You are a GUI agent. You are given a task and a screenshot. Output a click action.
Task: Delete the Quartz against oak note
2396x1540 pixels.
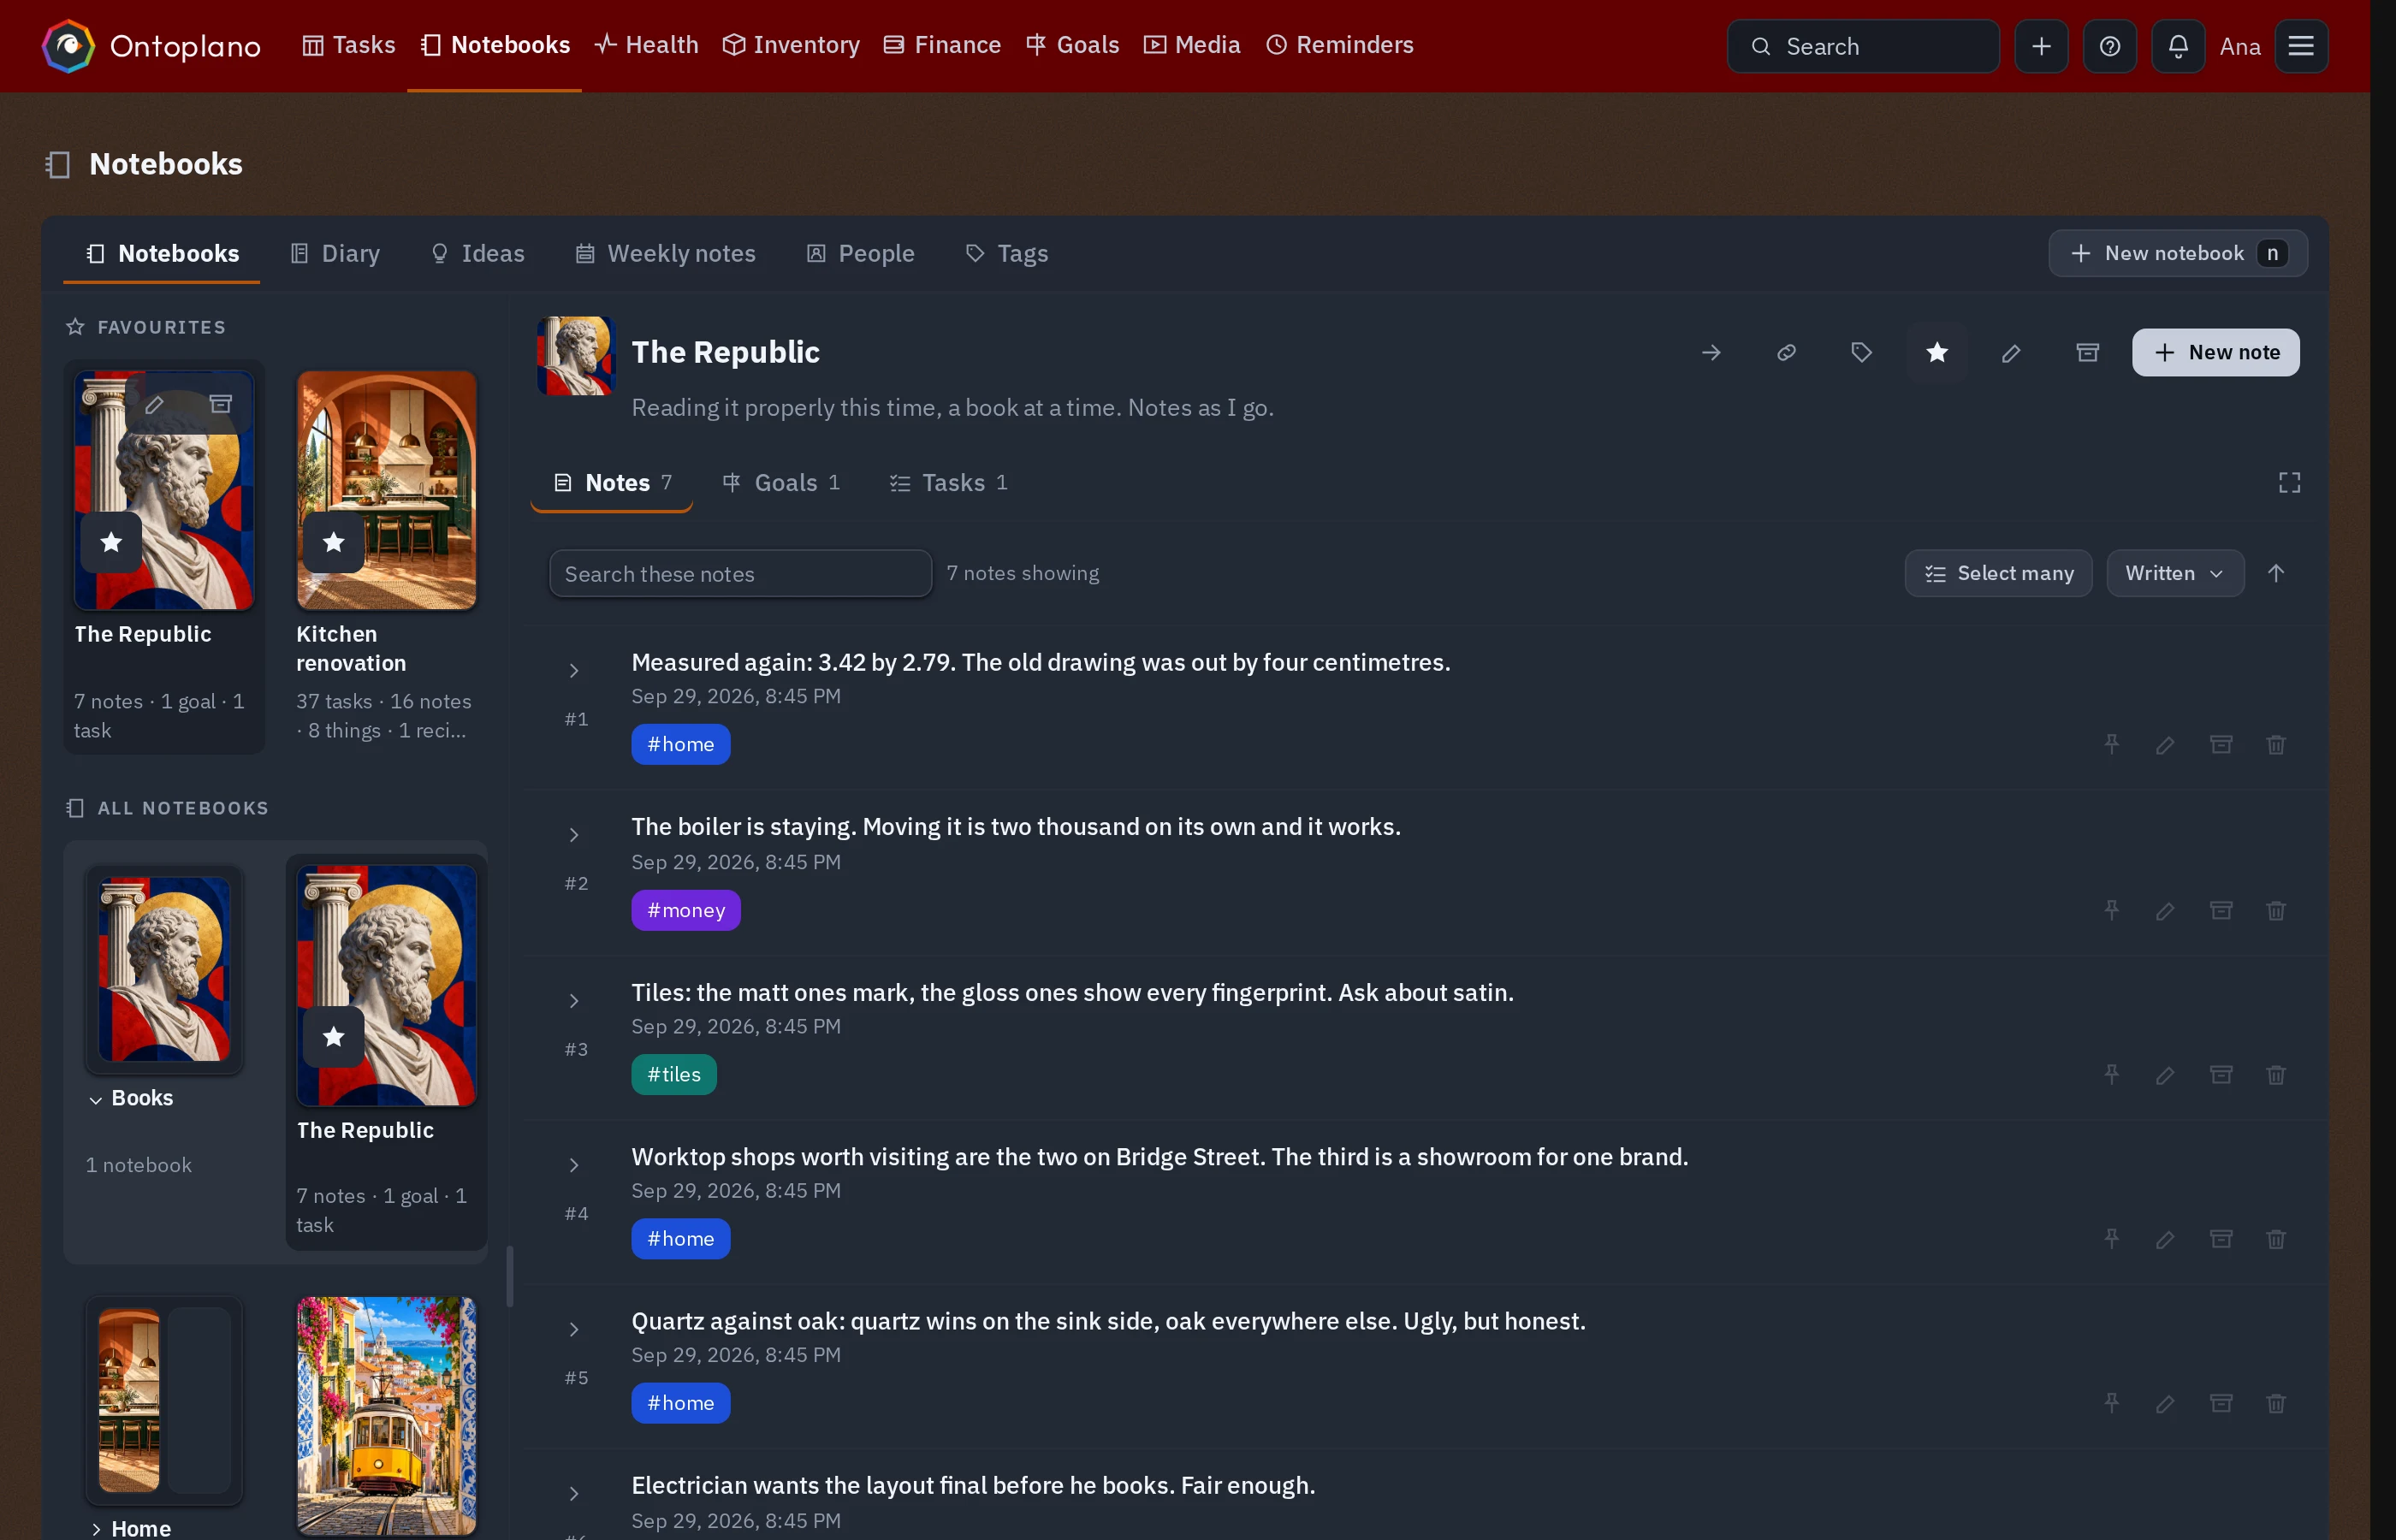pos(2275,1403)
